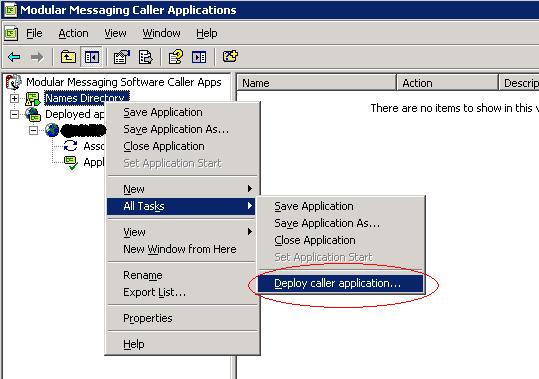Collapse the redacted server node

point(33,131)
